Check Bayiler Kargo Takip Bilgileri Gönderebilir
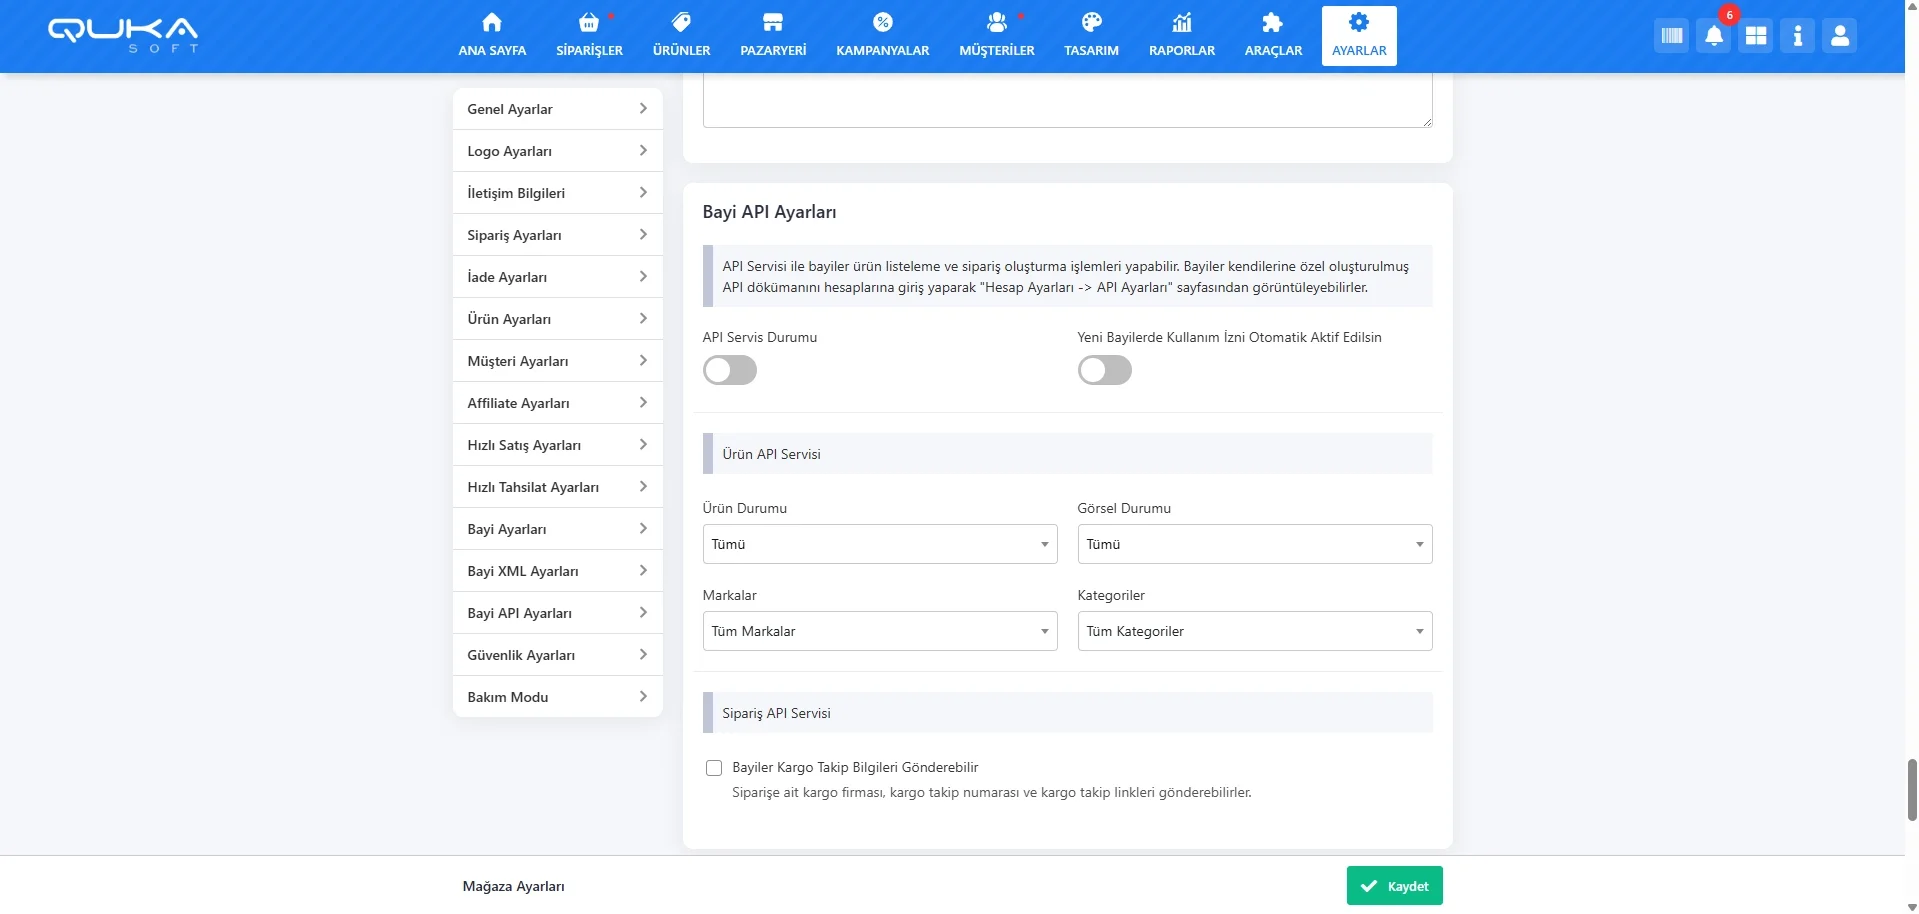Viewport: 1919px width, 914px height. click(714, 768)
